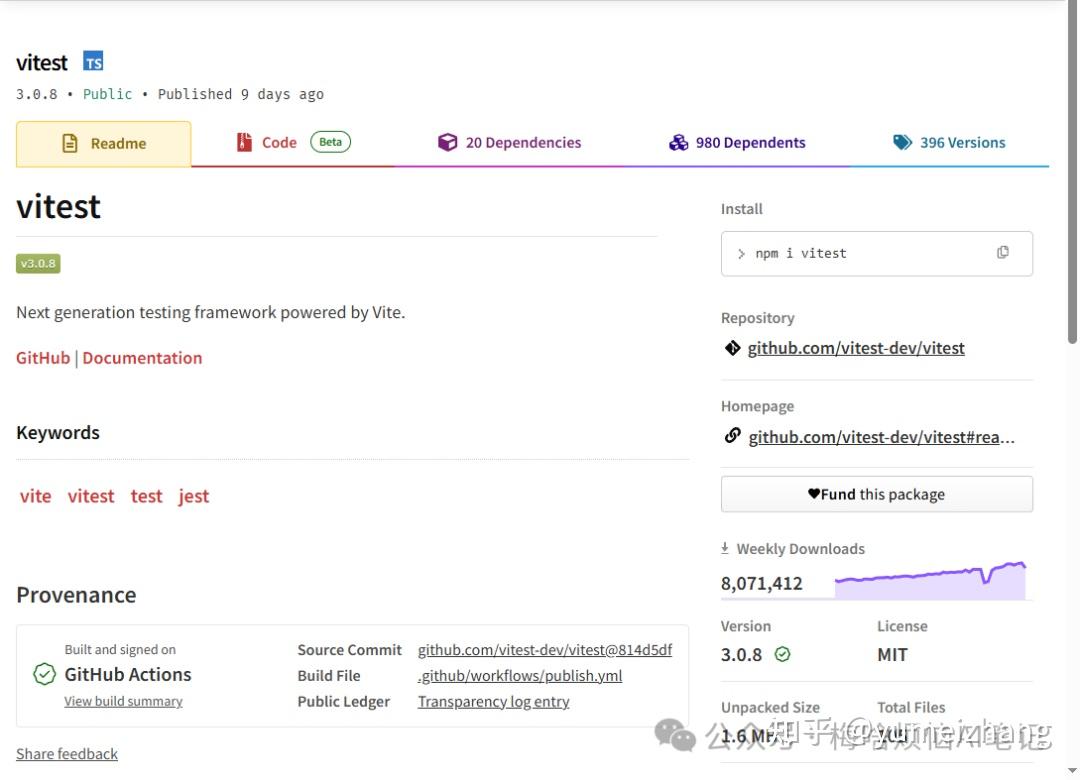The height and width of the screenshot is (780, 1080).
Task: Click the Fund this package button
Action: click(877, 494)
